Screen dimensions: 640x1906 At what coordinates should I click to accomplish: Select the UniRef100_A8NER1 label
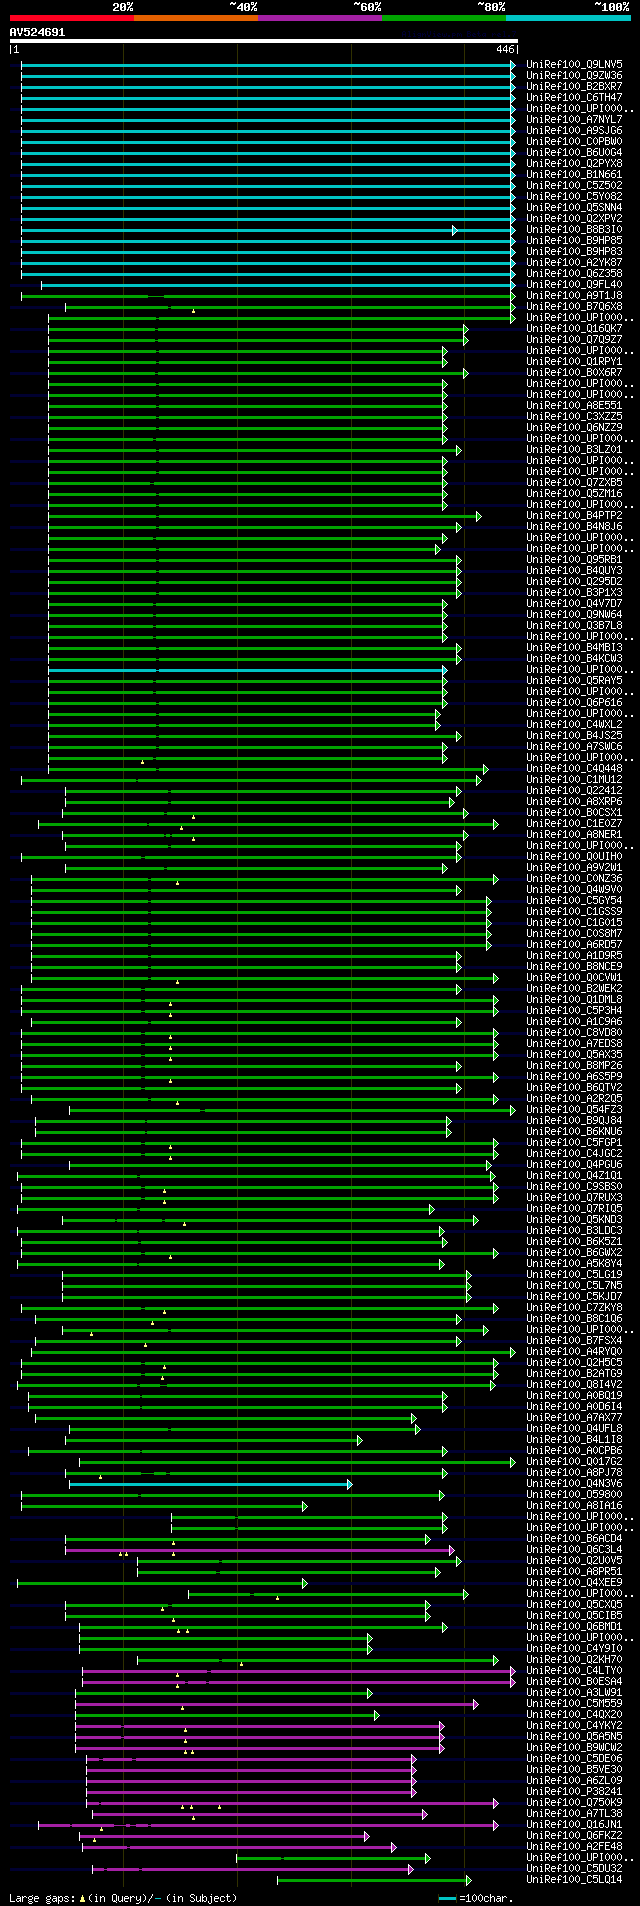point(574,834)
